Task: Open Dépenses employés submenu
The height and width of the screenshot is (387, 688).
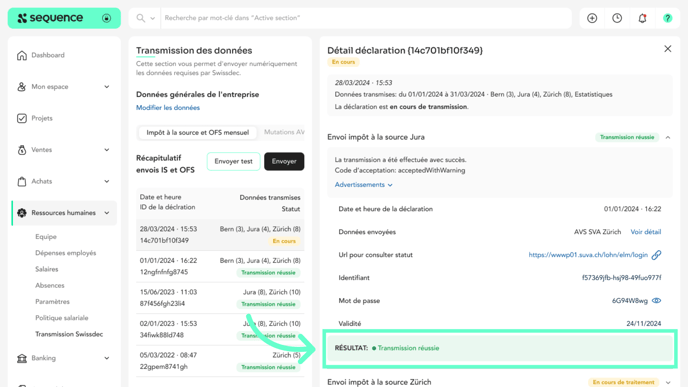Action: coord(65,253)
